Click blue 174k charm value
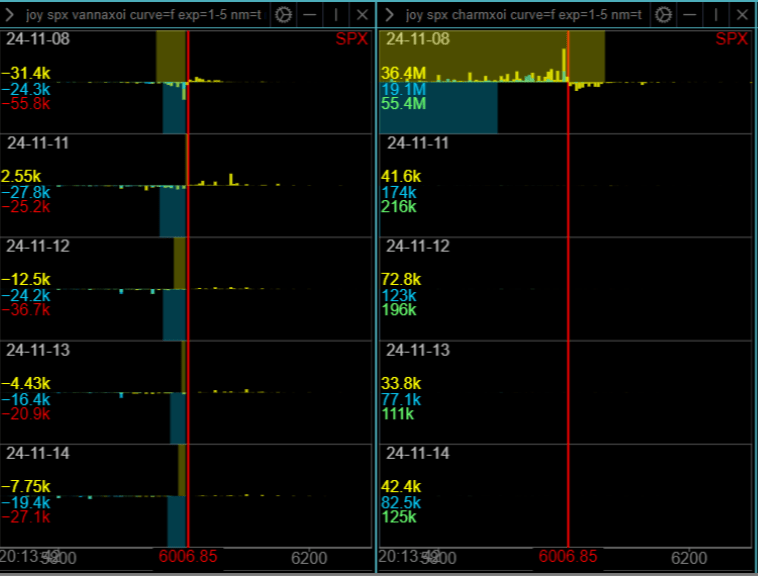Image resolution: width=758 pixels, height=576 pixels. (399, 193)
